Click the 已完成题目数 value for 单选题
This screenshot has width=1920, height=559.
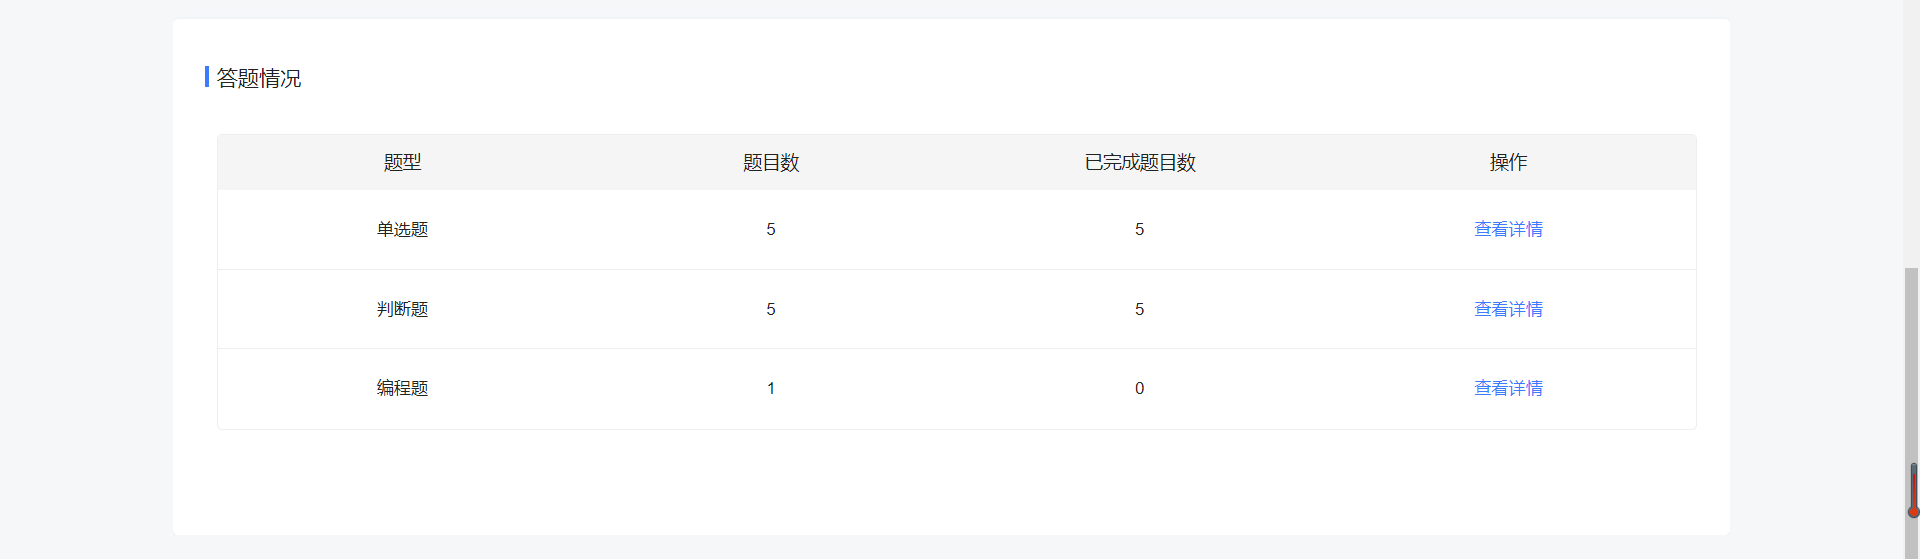[1139, 229]
